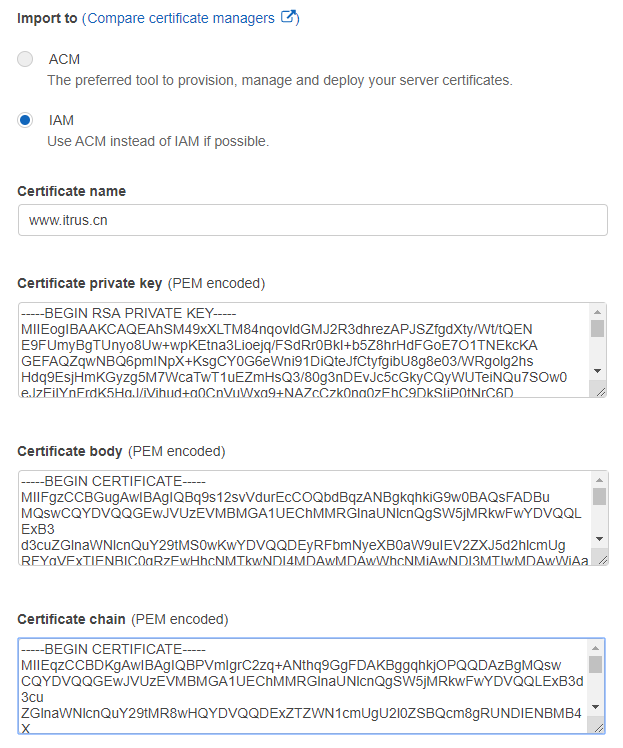Open the Compare certificate managers link

tap(180, 18)
